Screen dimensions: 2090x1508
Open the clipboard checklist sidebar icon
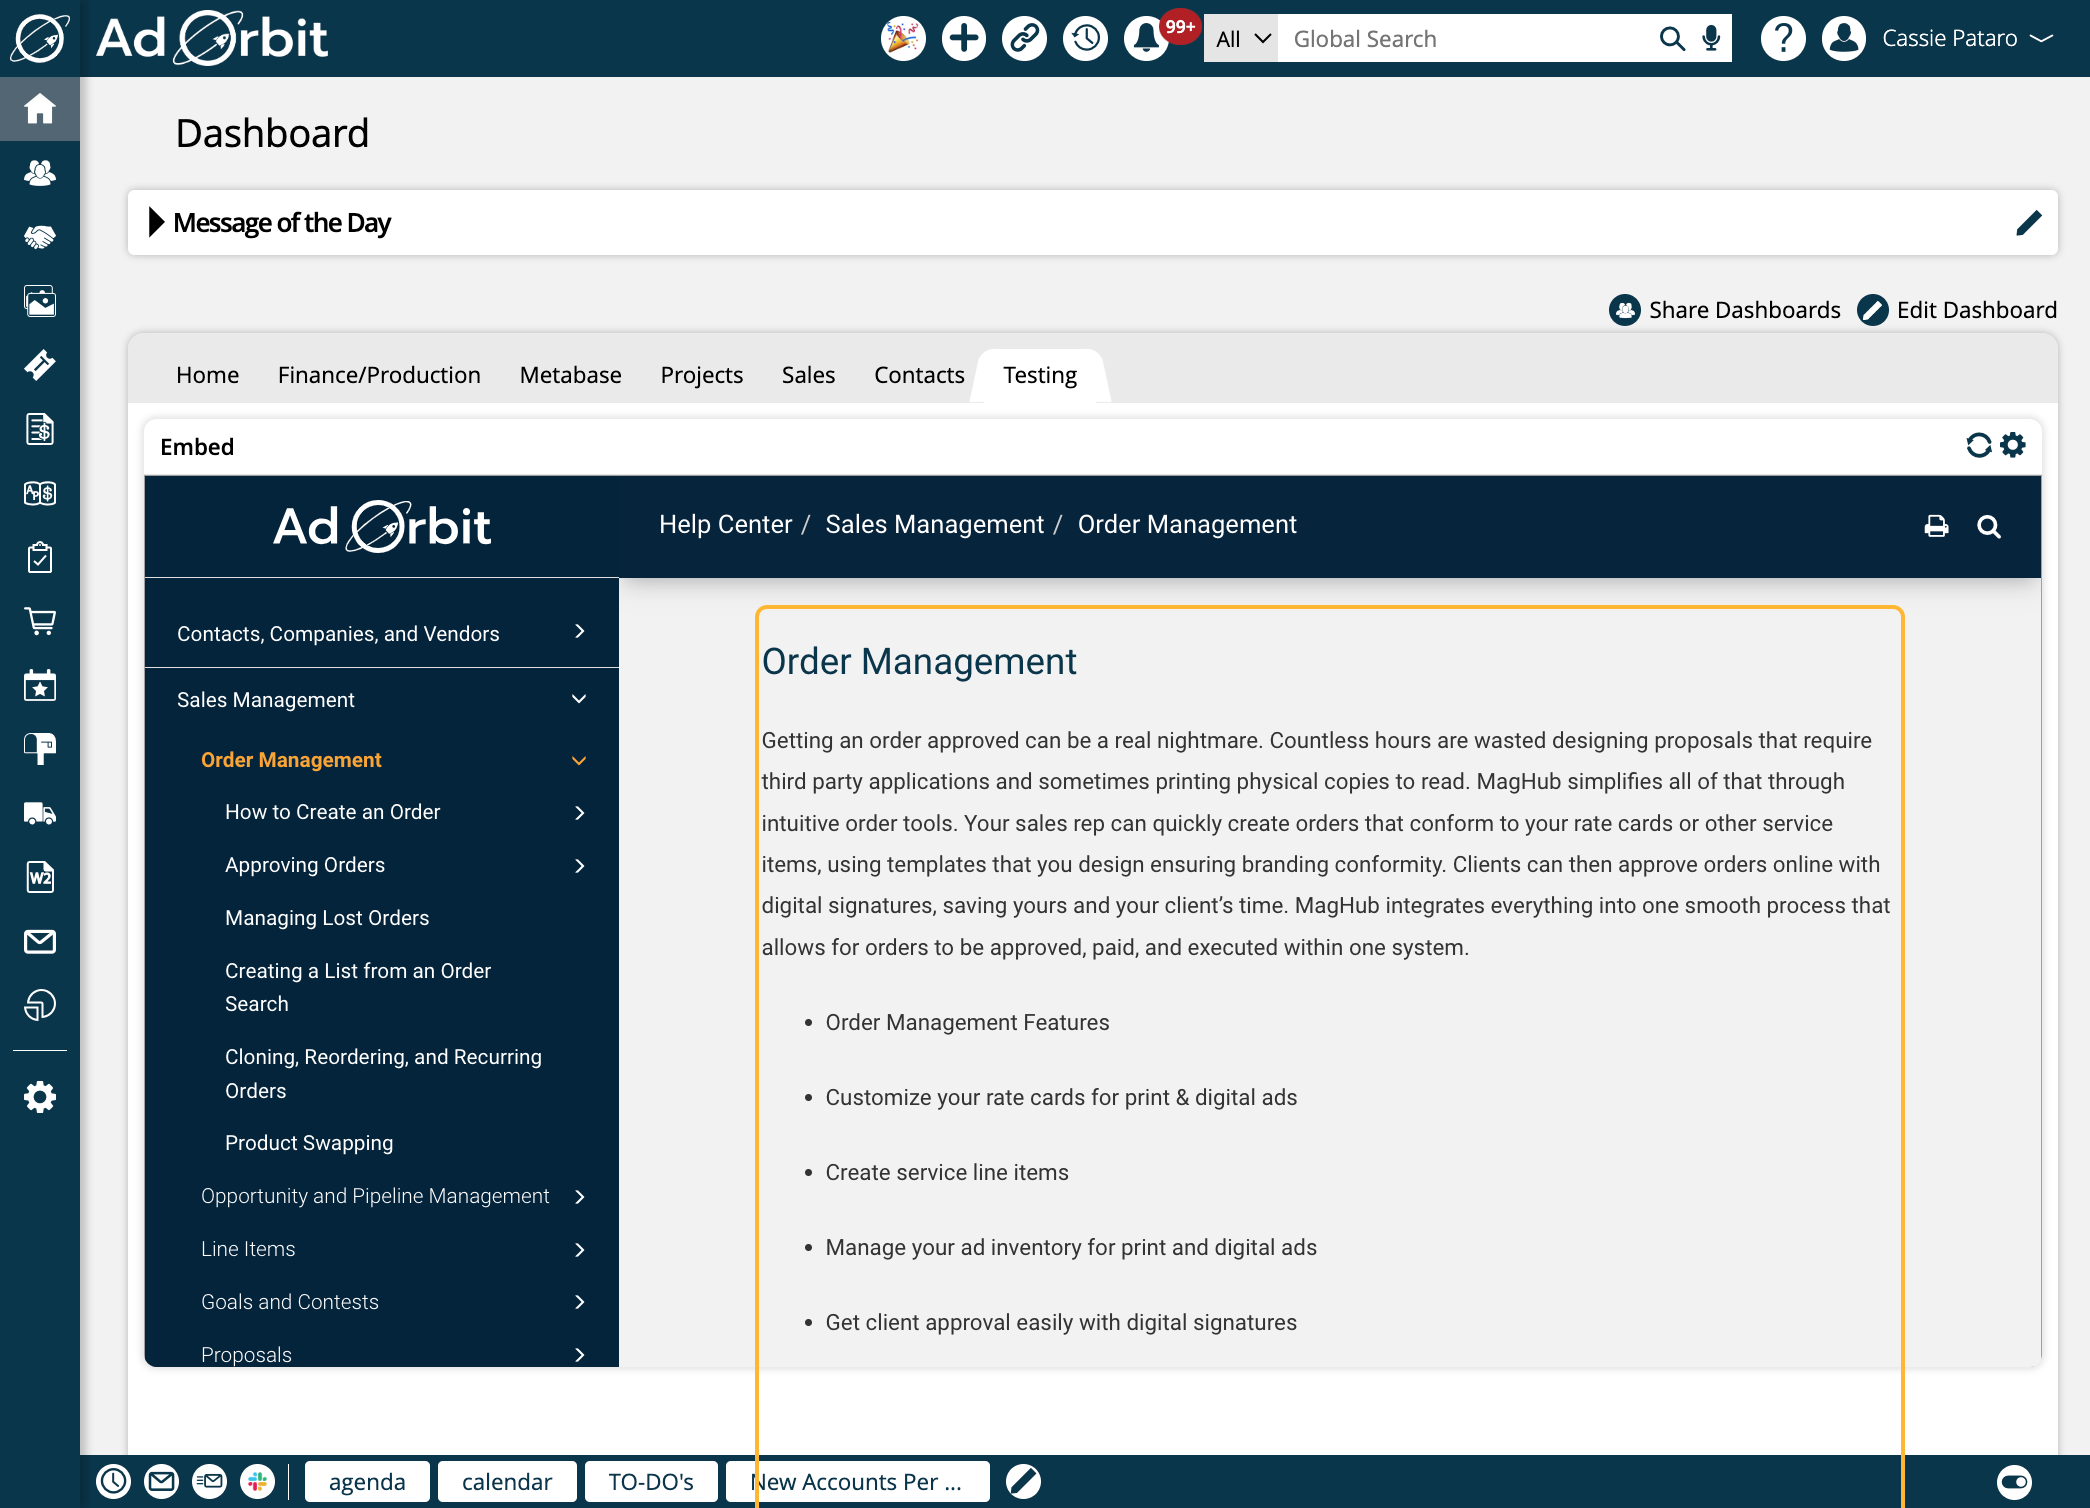40,557
